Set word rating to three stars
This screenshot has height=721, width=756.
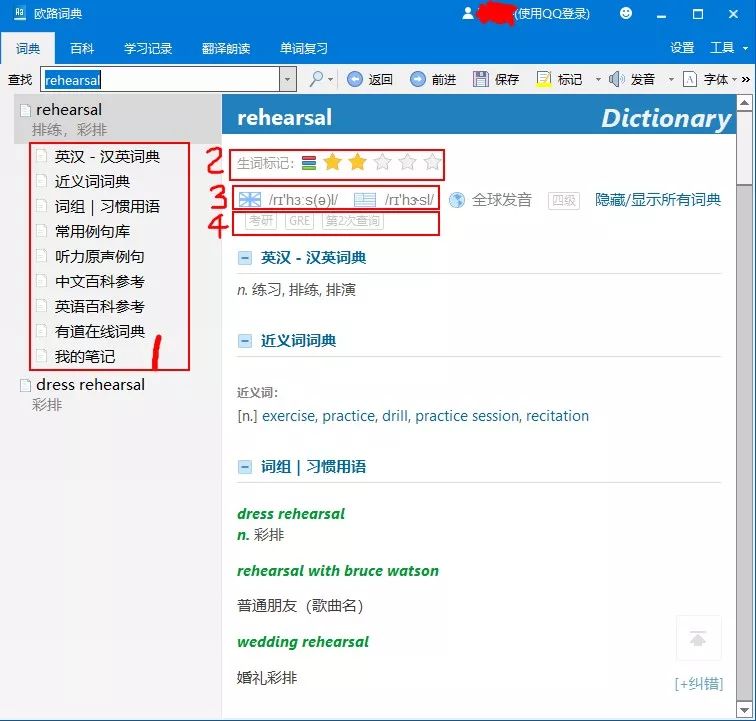click(x=382, y=162)
